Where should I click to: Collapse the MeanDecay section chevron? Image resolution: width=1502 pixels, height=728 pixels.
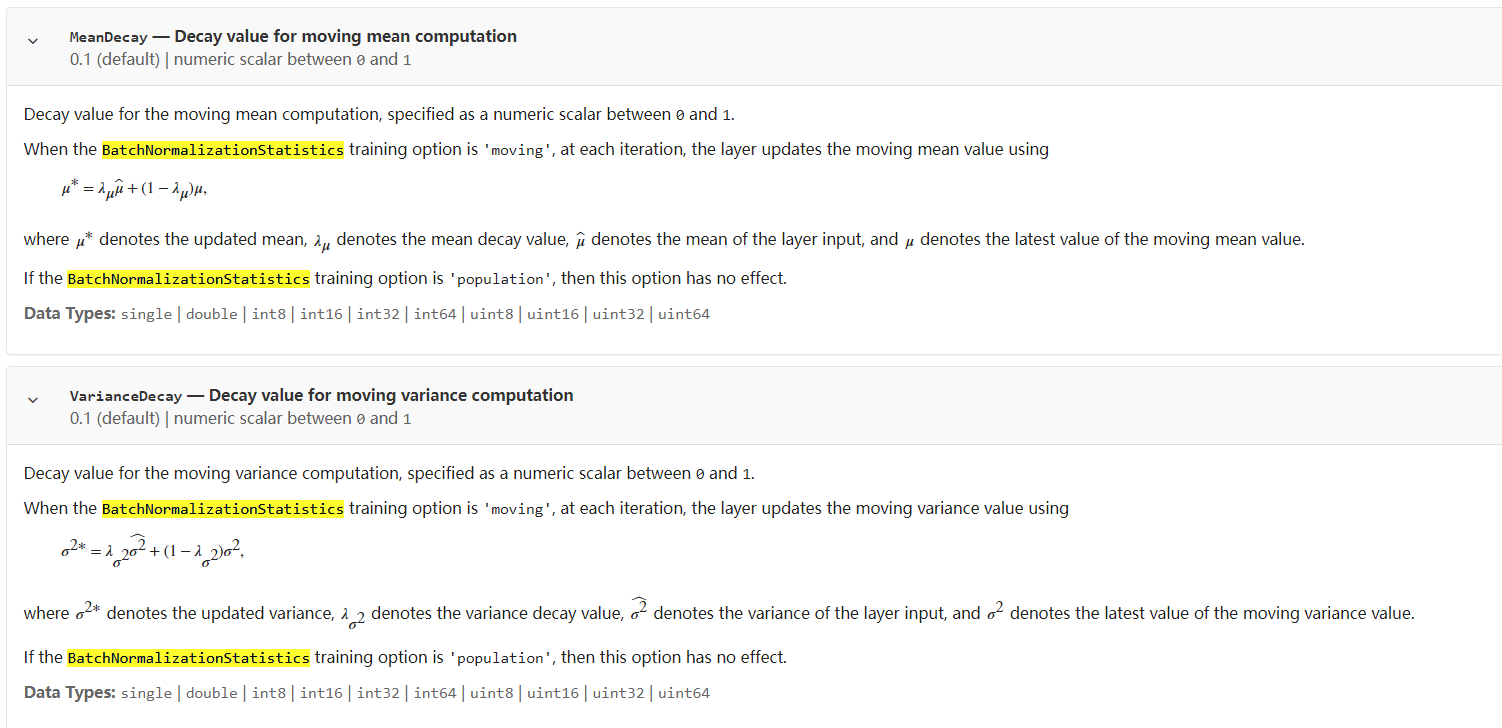point(33,41)
